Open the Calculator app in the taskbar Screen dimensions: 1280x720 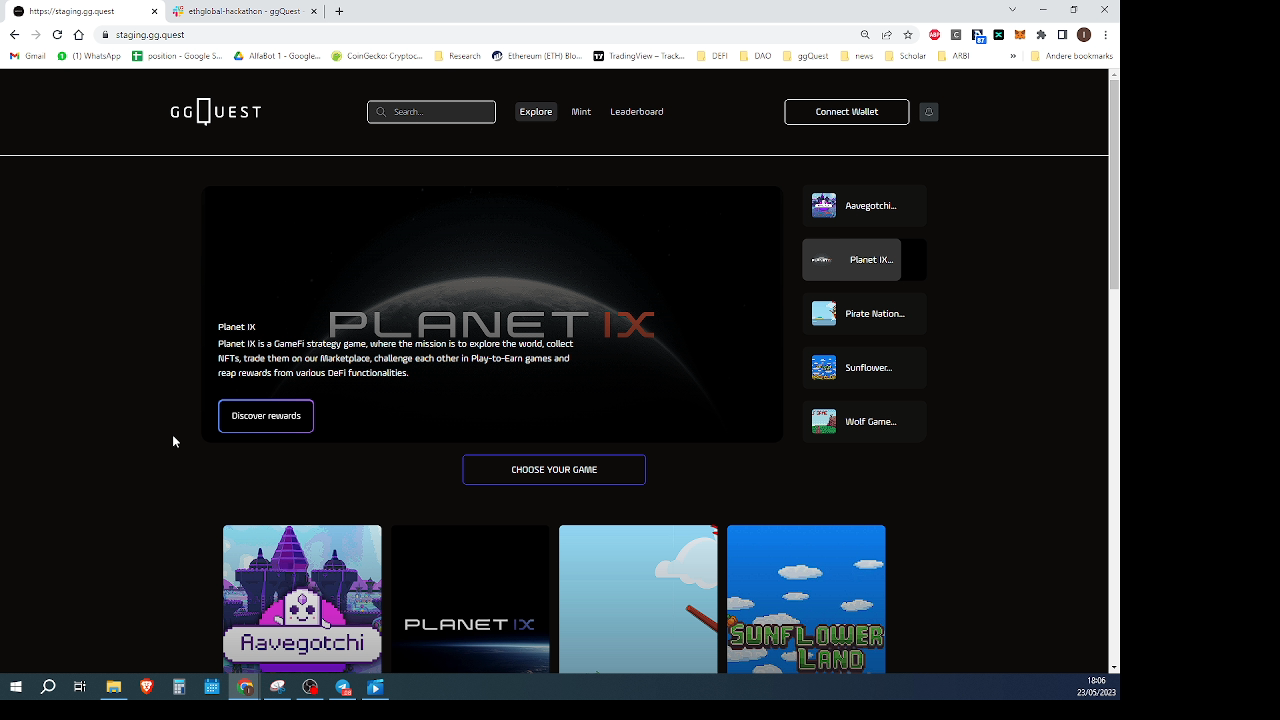[x=179, y=687]
